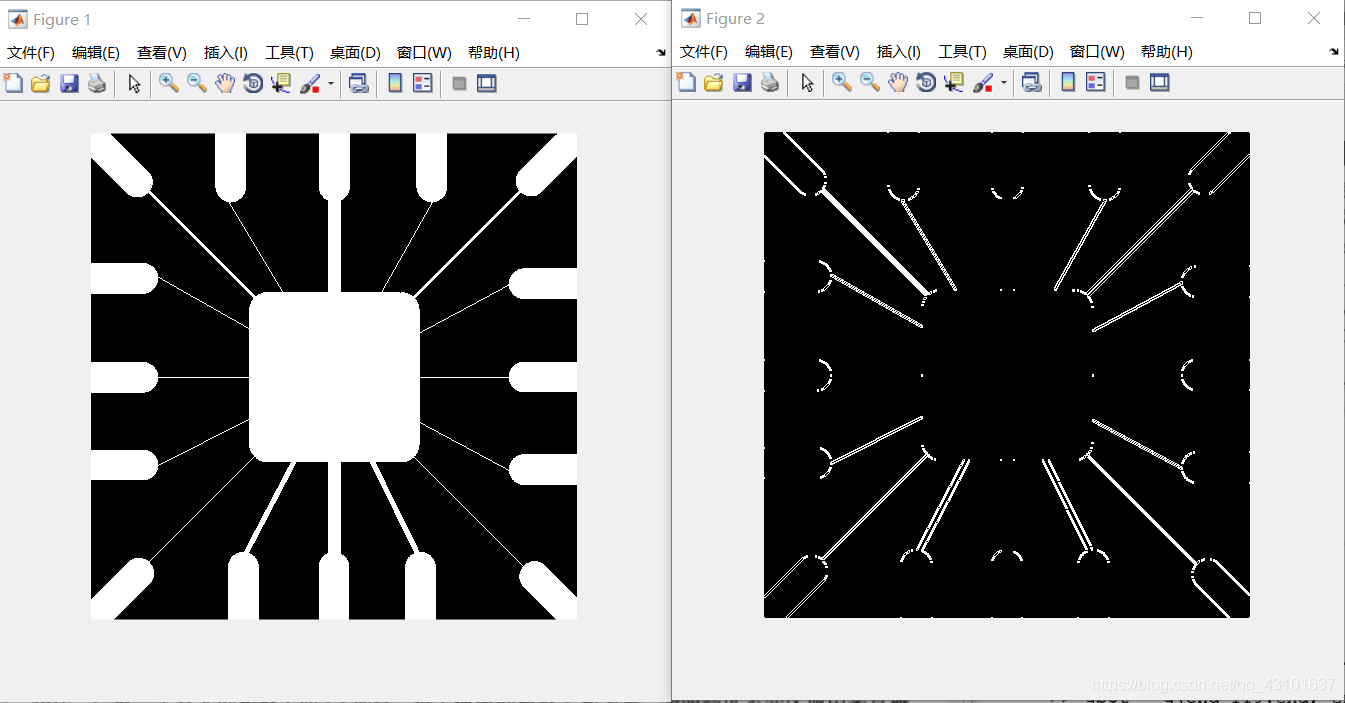This screenshot has width=1345, height=703.
Task: Click dock arrow at Figure 2 menu bar end
Action: pos(1334,52)
